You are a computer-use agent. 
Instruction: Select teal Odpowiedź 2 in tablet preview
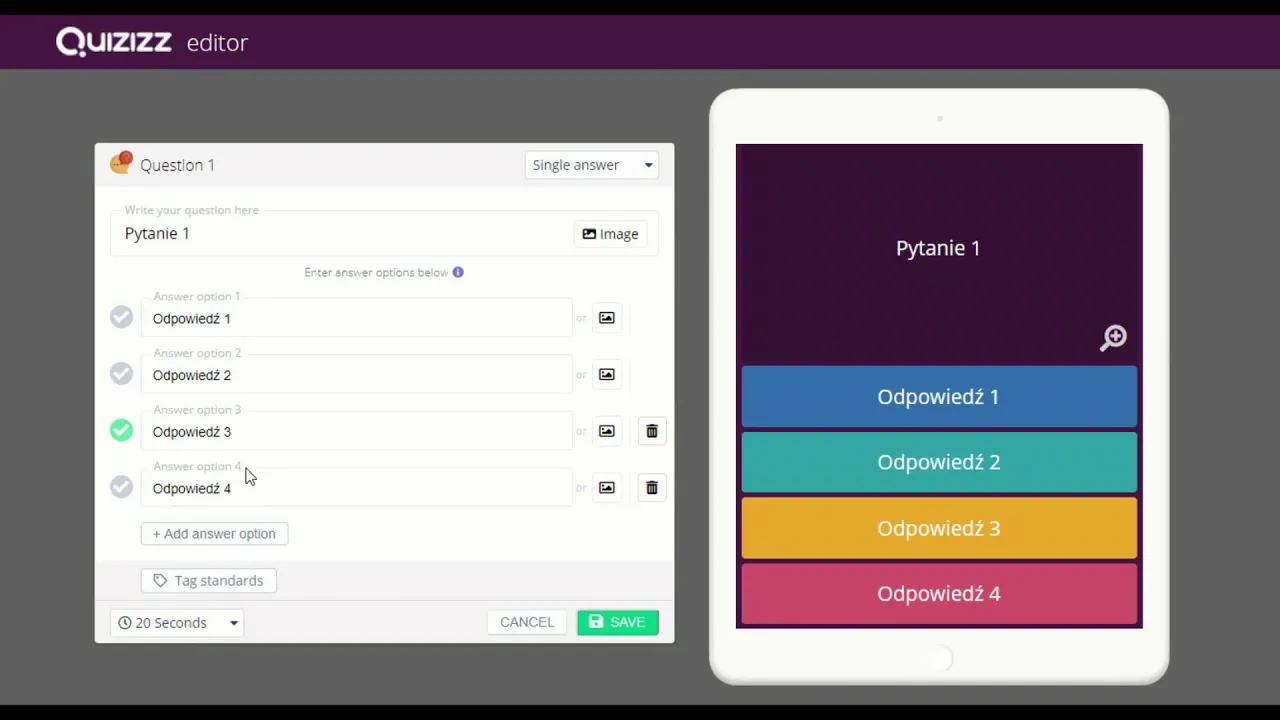coord(939,462)
